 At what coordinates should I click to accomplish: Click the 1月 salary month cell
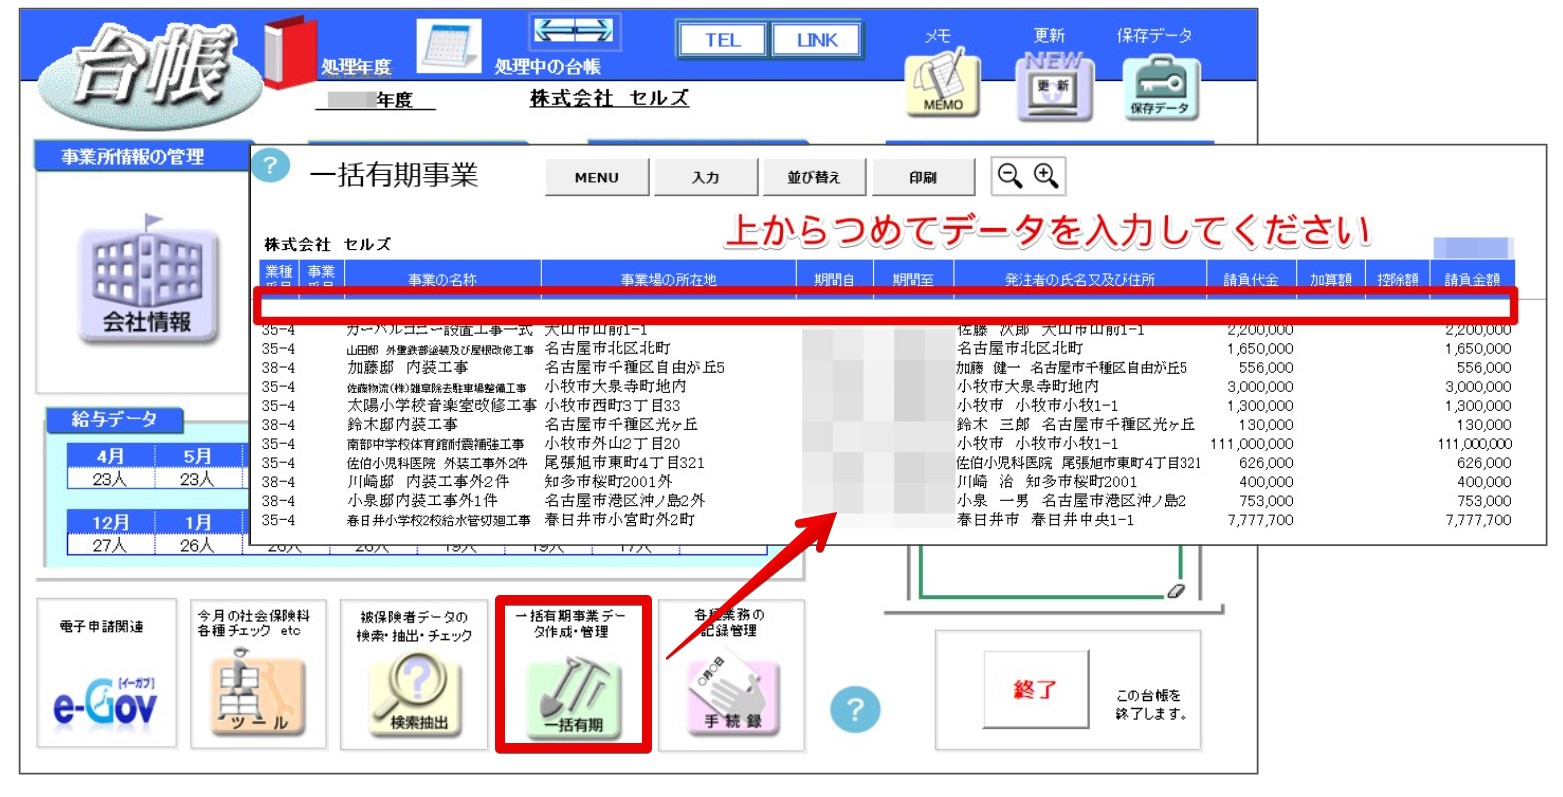[198, 522]
